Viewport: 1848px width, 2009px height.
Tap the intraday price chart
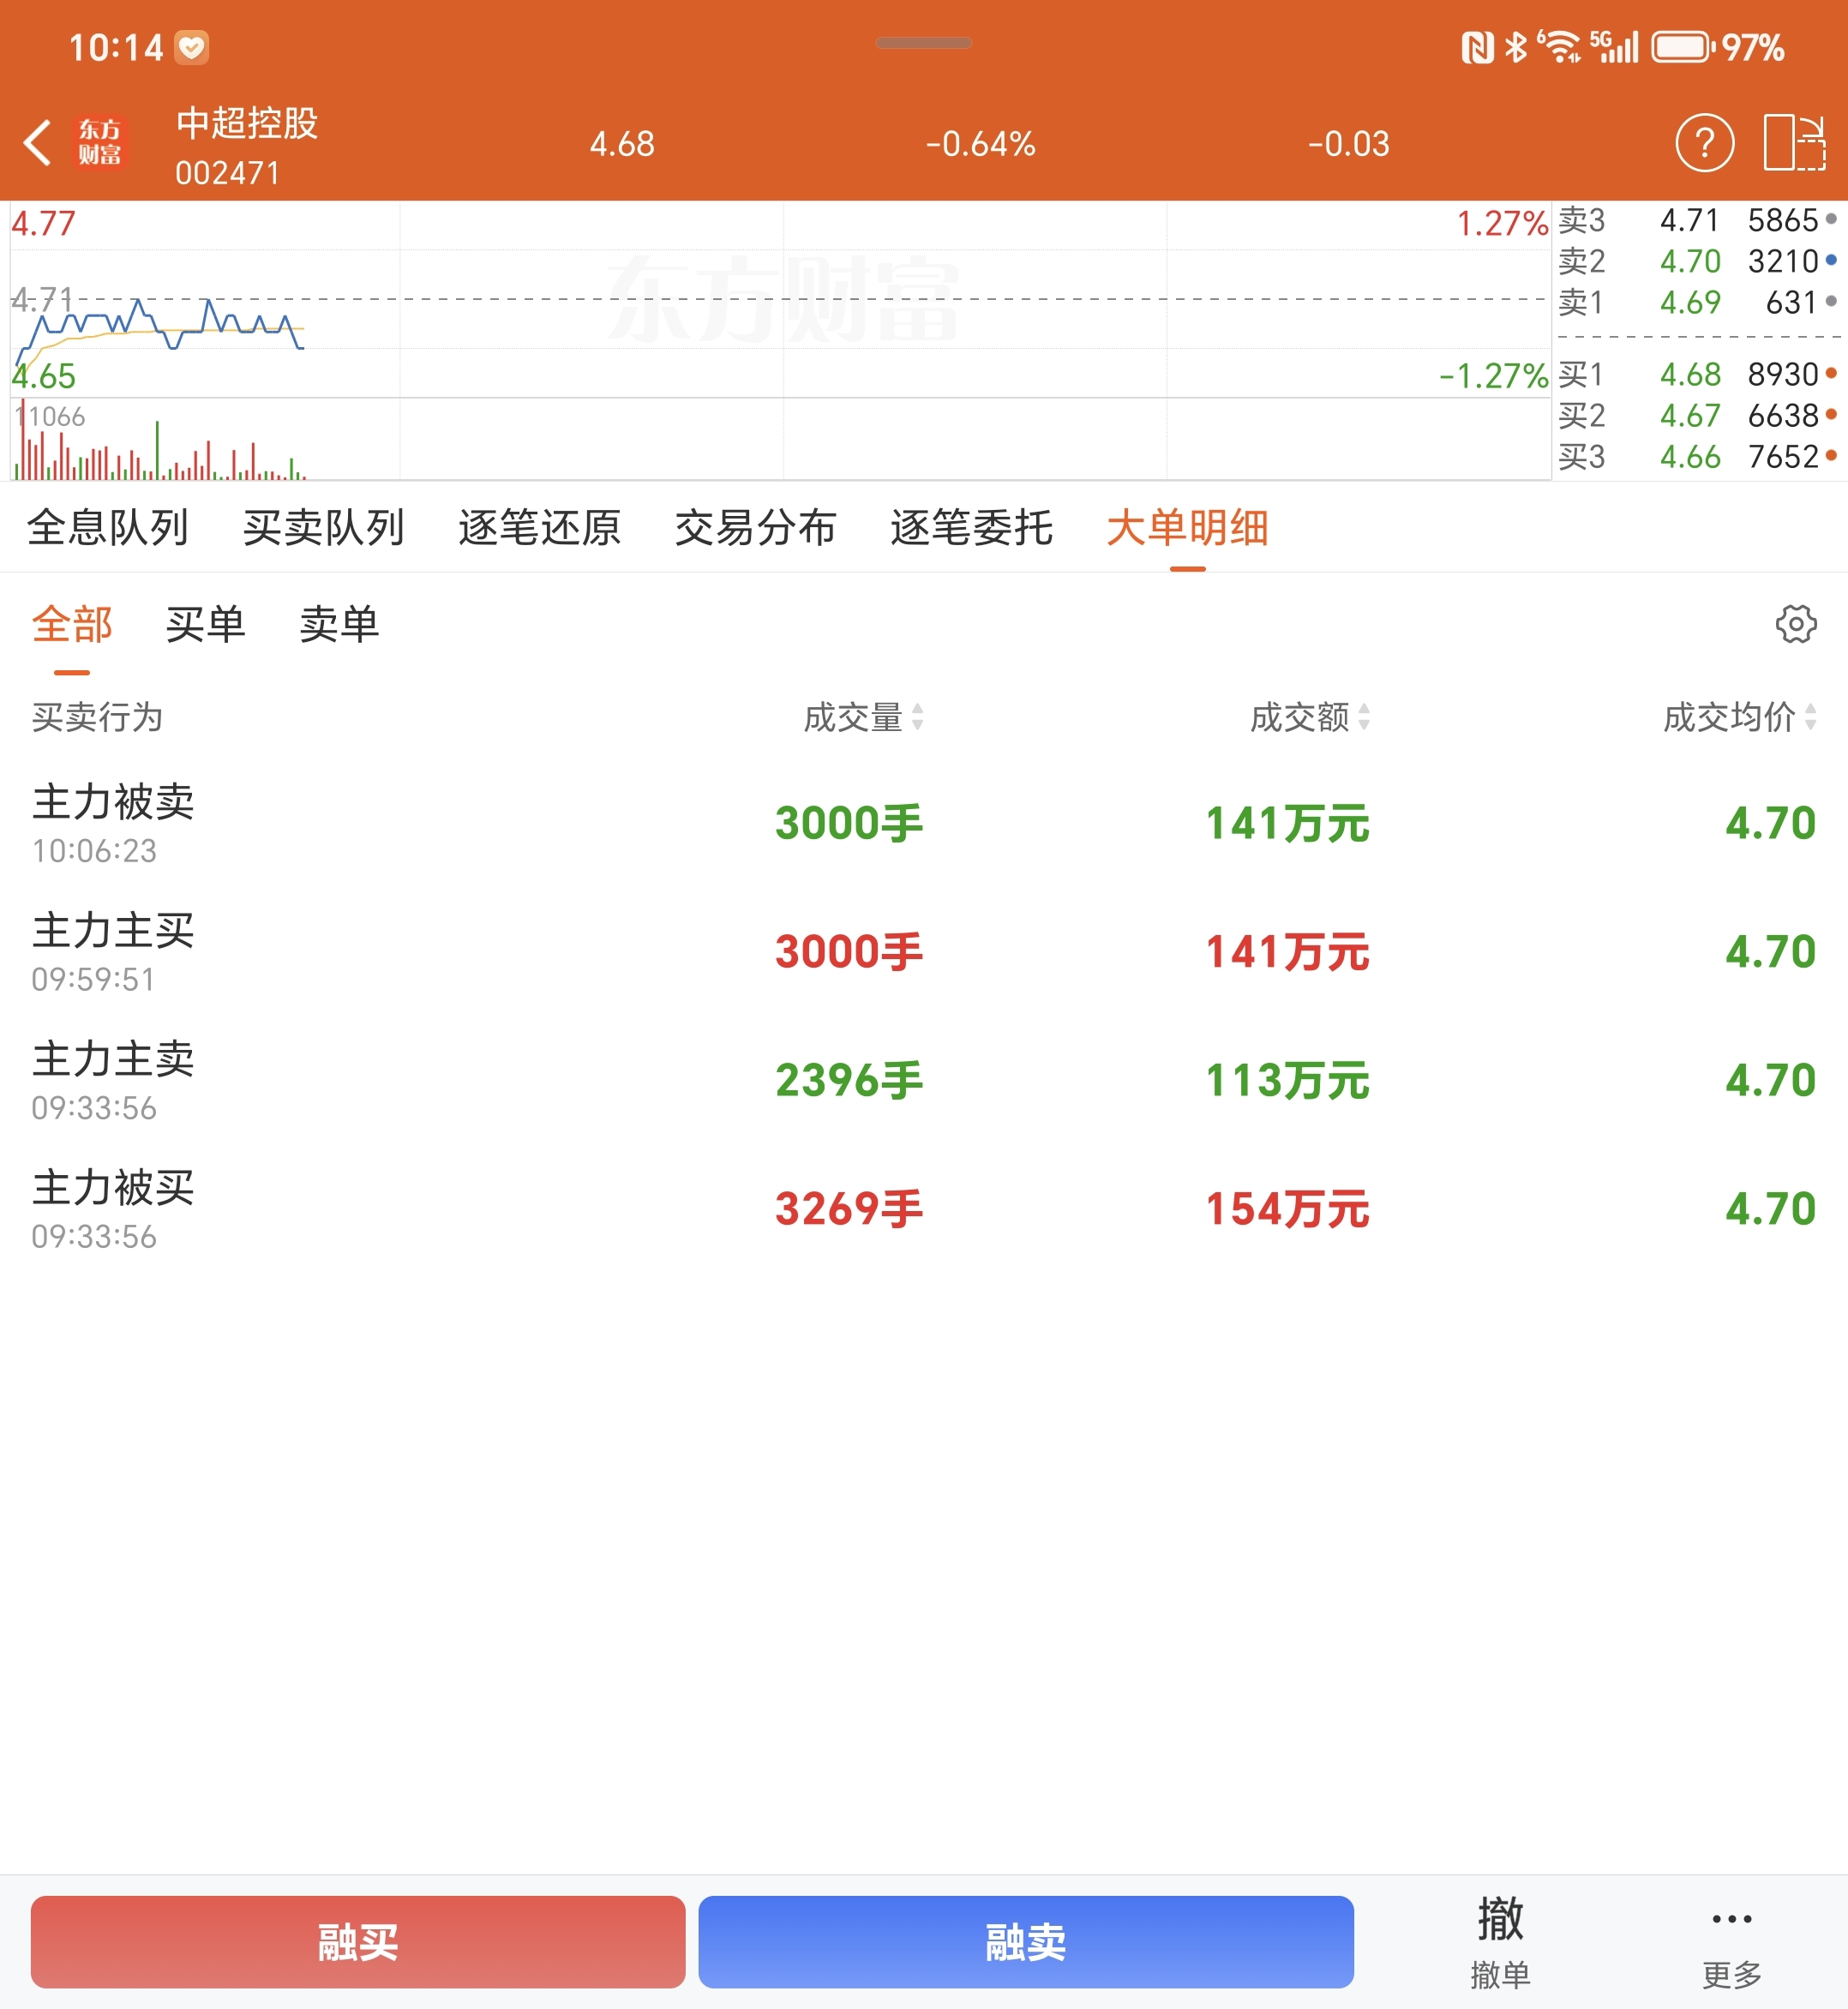780,300
